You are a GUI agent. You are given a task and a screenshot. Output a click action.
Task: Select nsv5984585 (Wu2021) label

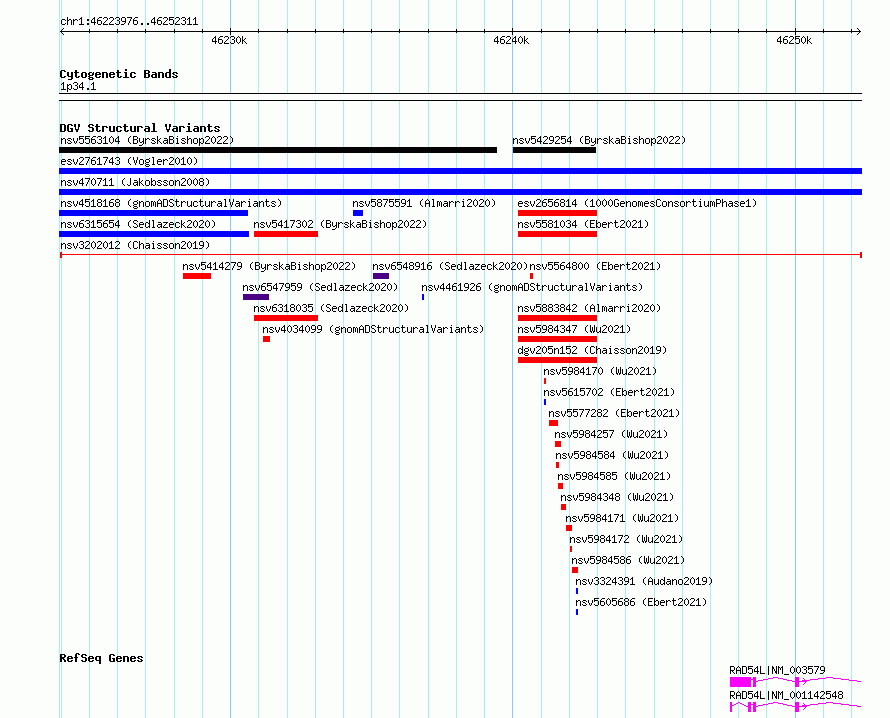coord(614,476)
